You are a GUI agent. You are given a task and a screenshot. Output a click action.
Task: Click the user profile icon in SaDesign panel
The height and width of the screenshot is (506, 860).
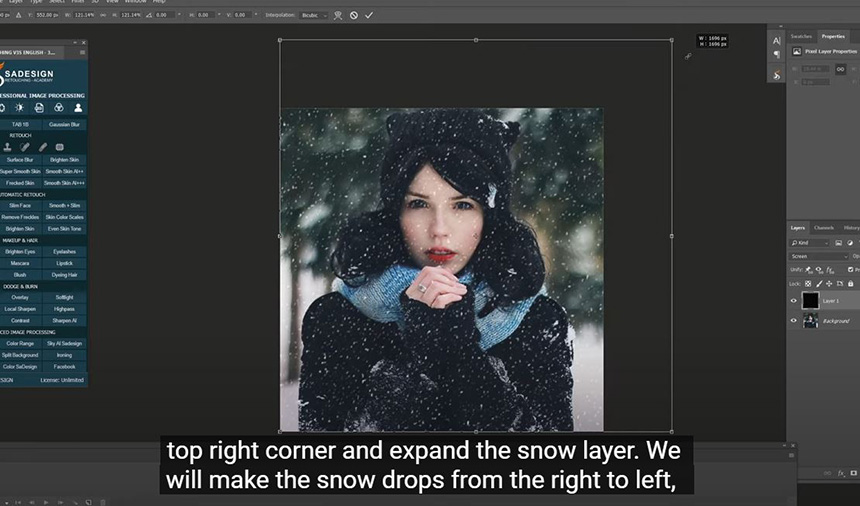78,107
